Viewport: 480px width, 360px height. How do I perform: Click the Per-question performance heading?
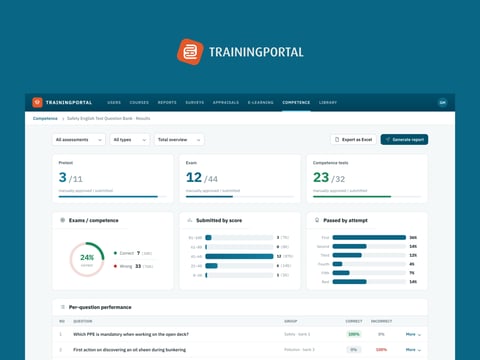pos(100,307)
